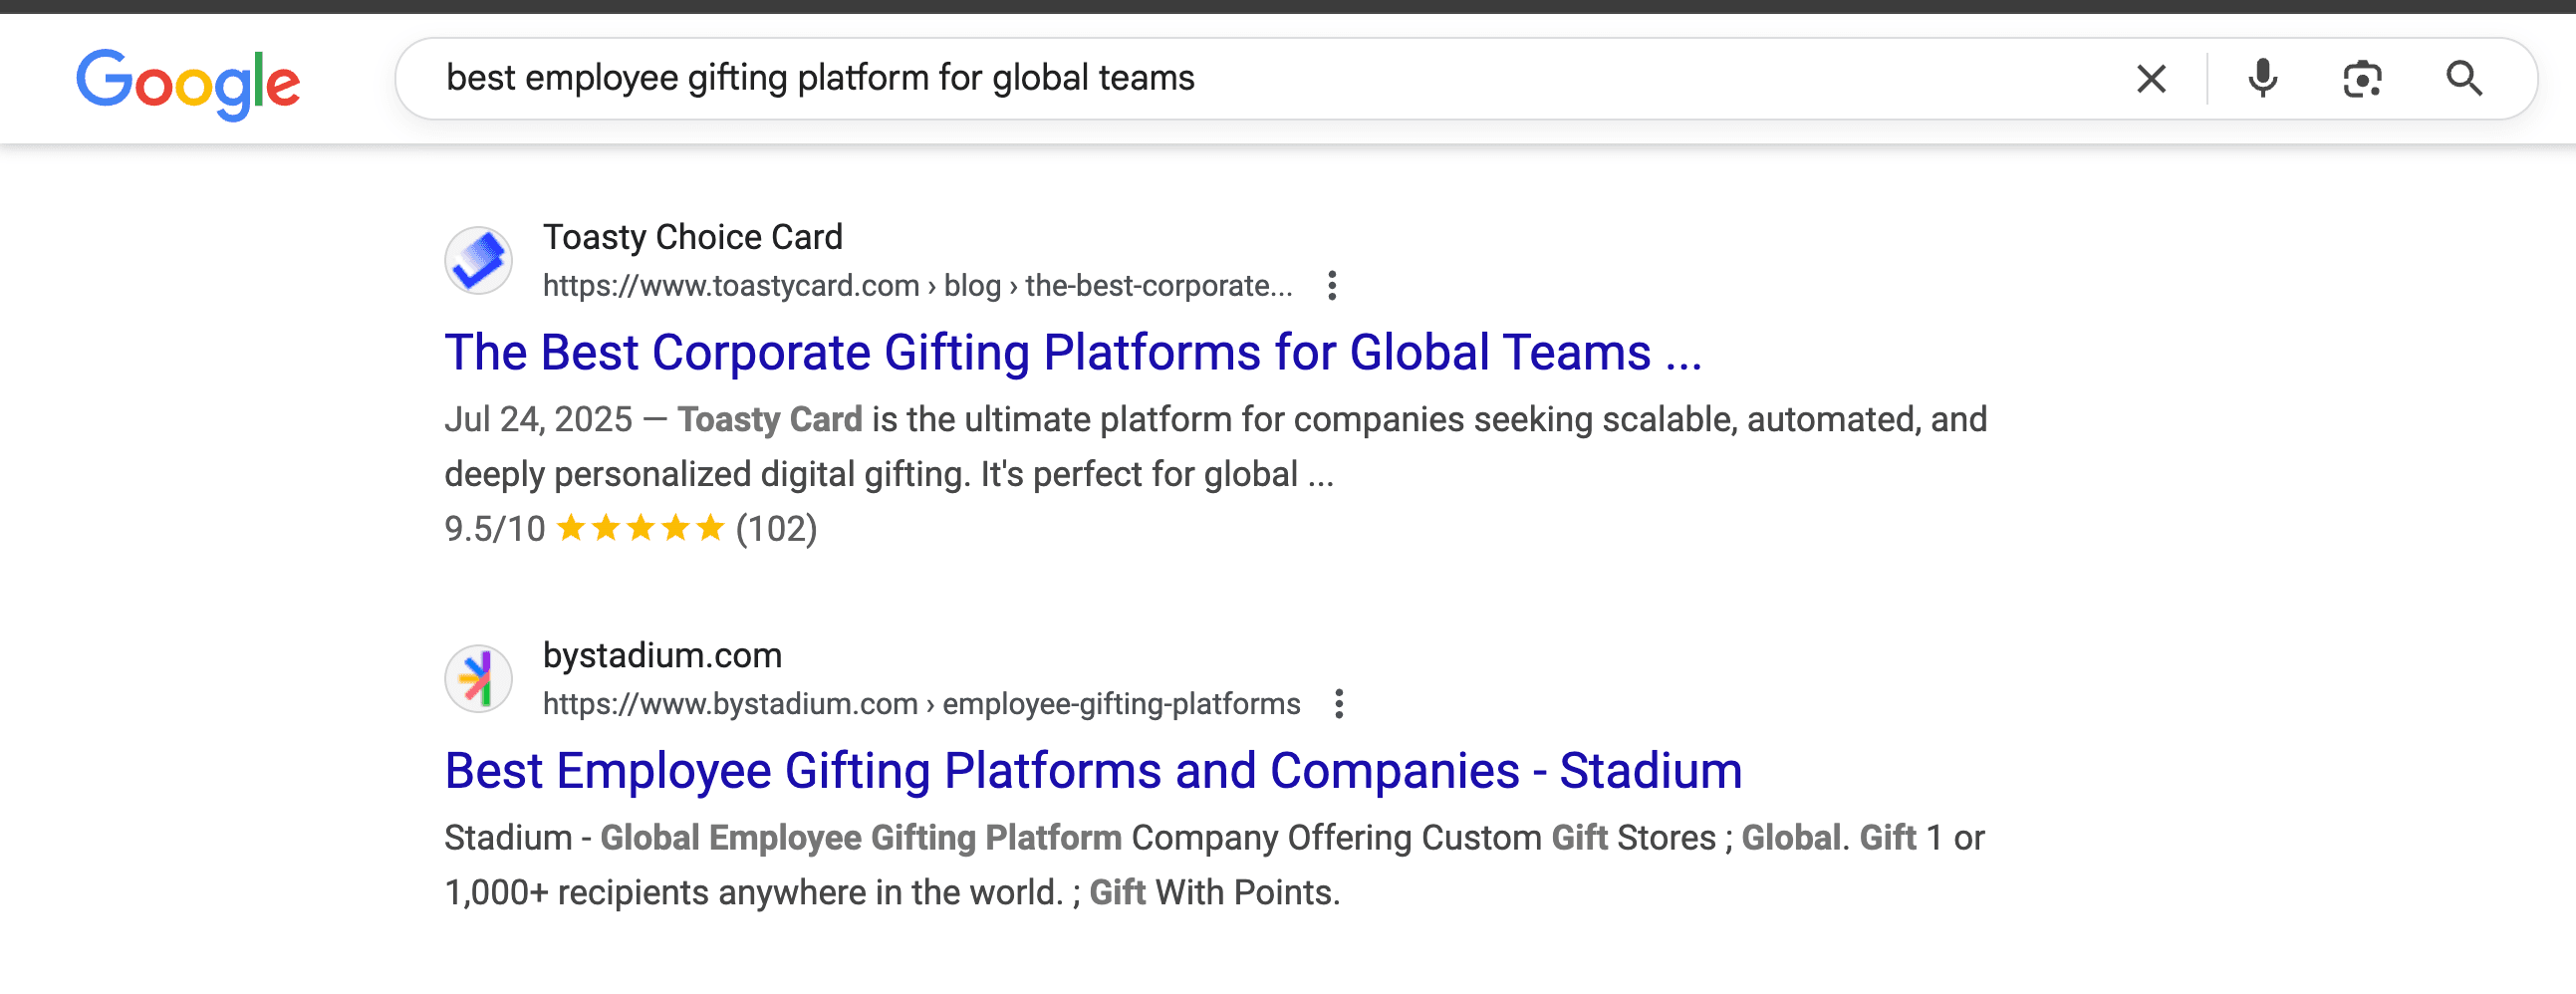Clear the search query with the X
Viewport: 2576px width, 994px height.
click(2151, 78)
